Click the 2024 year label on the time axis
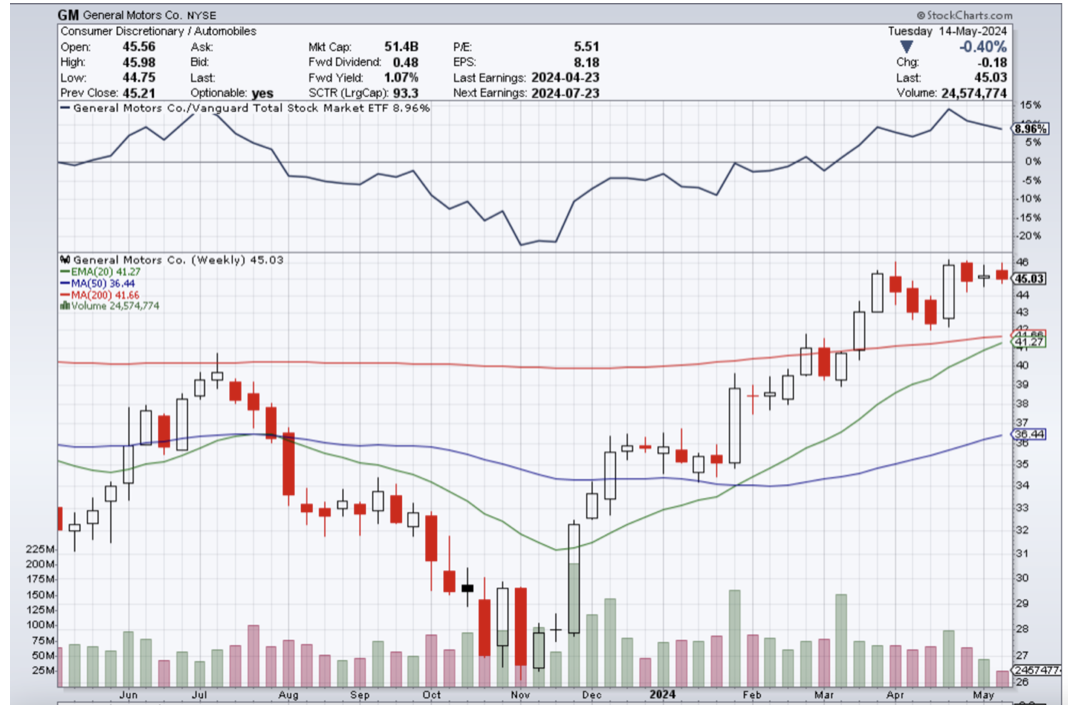Viewport: 1068px width, 714px height. coord(662,694)
